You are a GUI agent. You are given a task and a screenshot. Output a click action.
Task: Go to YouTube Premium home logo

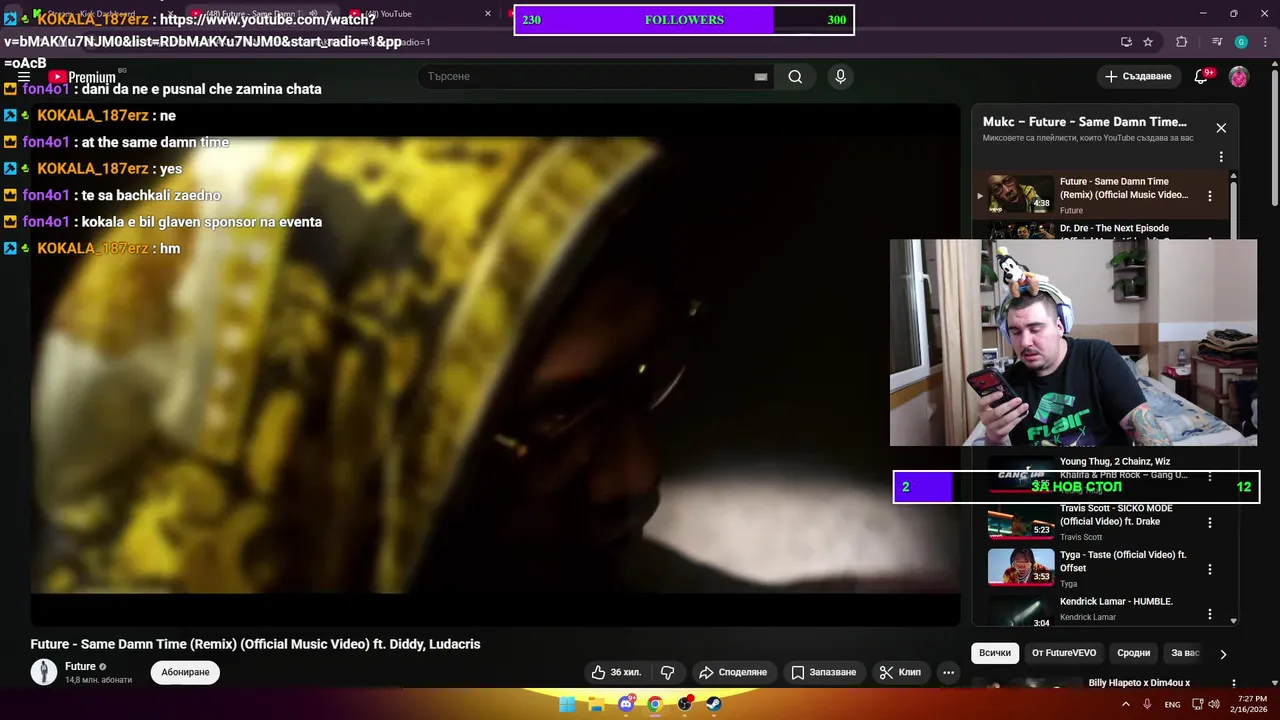[83, 77]
